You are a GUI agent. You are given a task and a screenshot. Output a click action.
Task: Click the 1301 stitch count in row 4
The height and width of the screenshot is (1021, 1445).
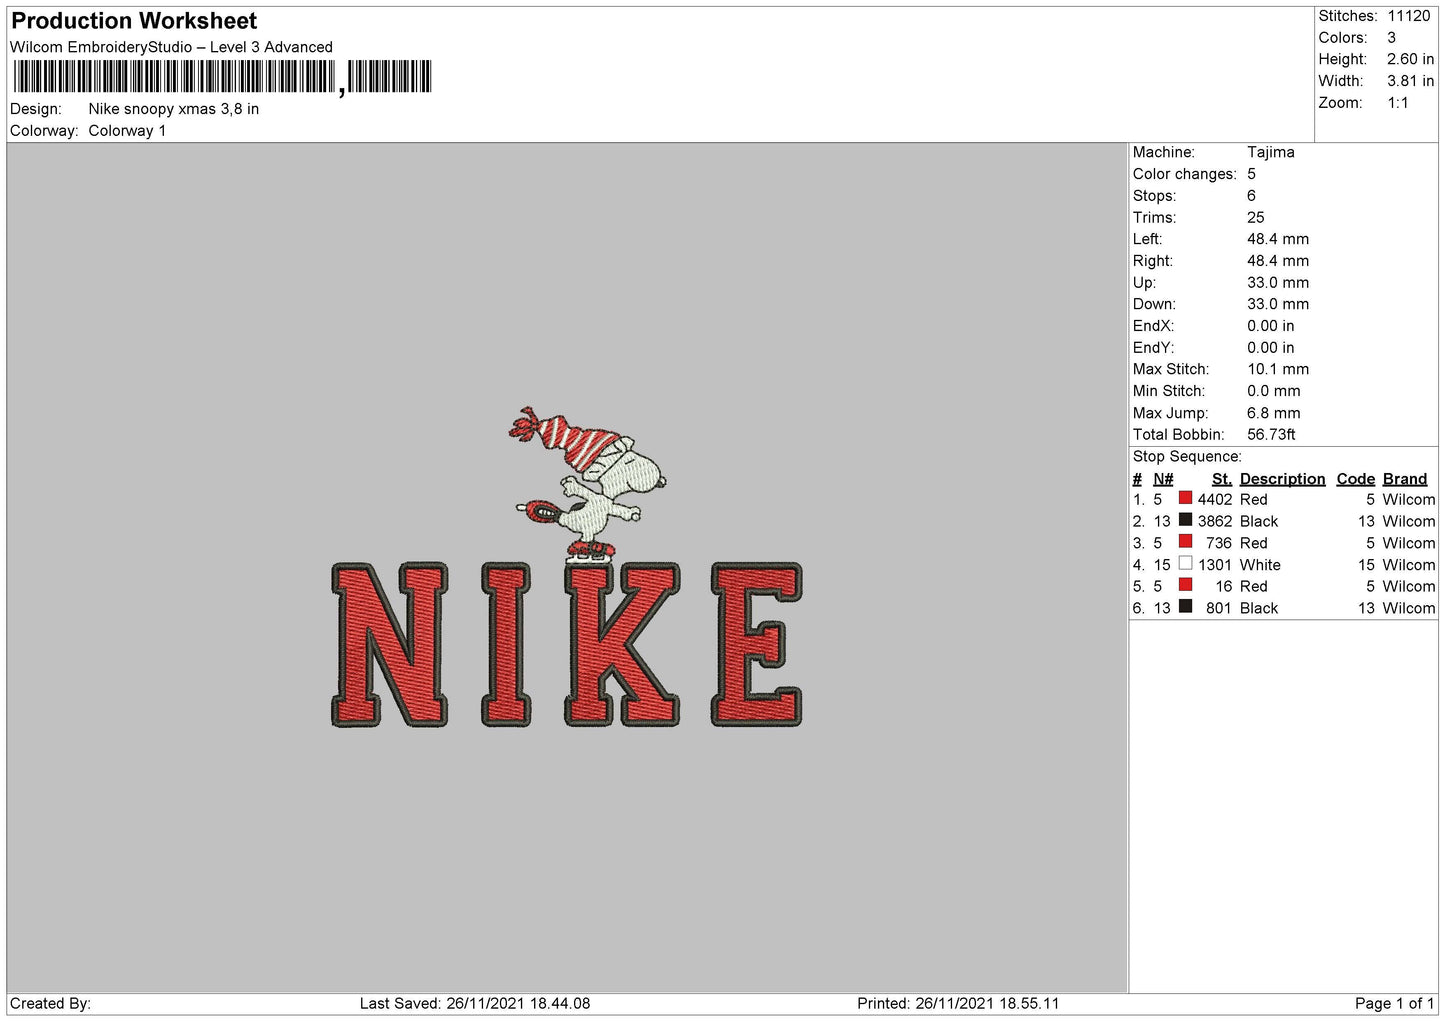tap(1215, 565)
